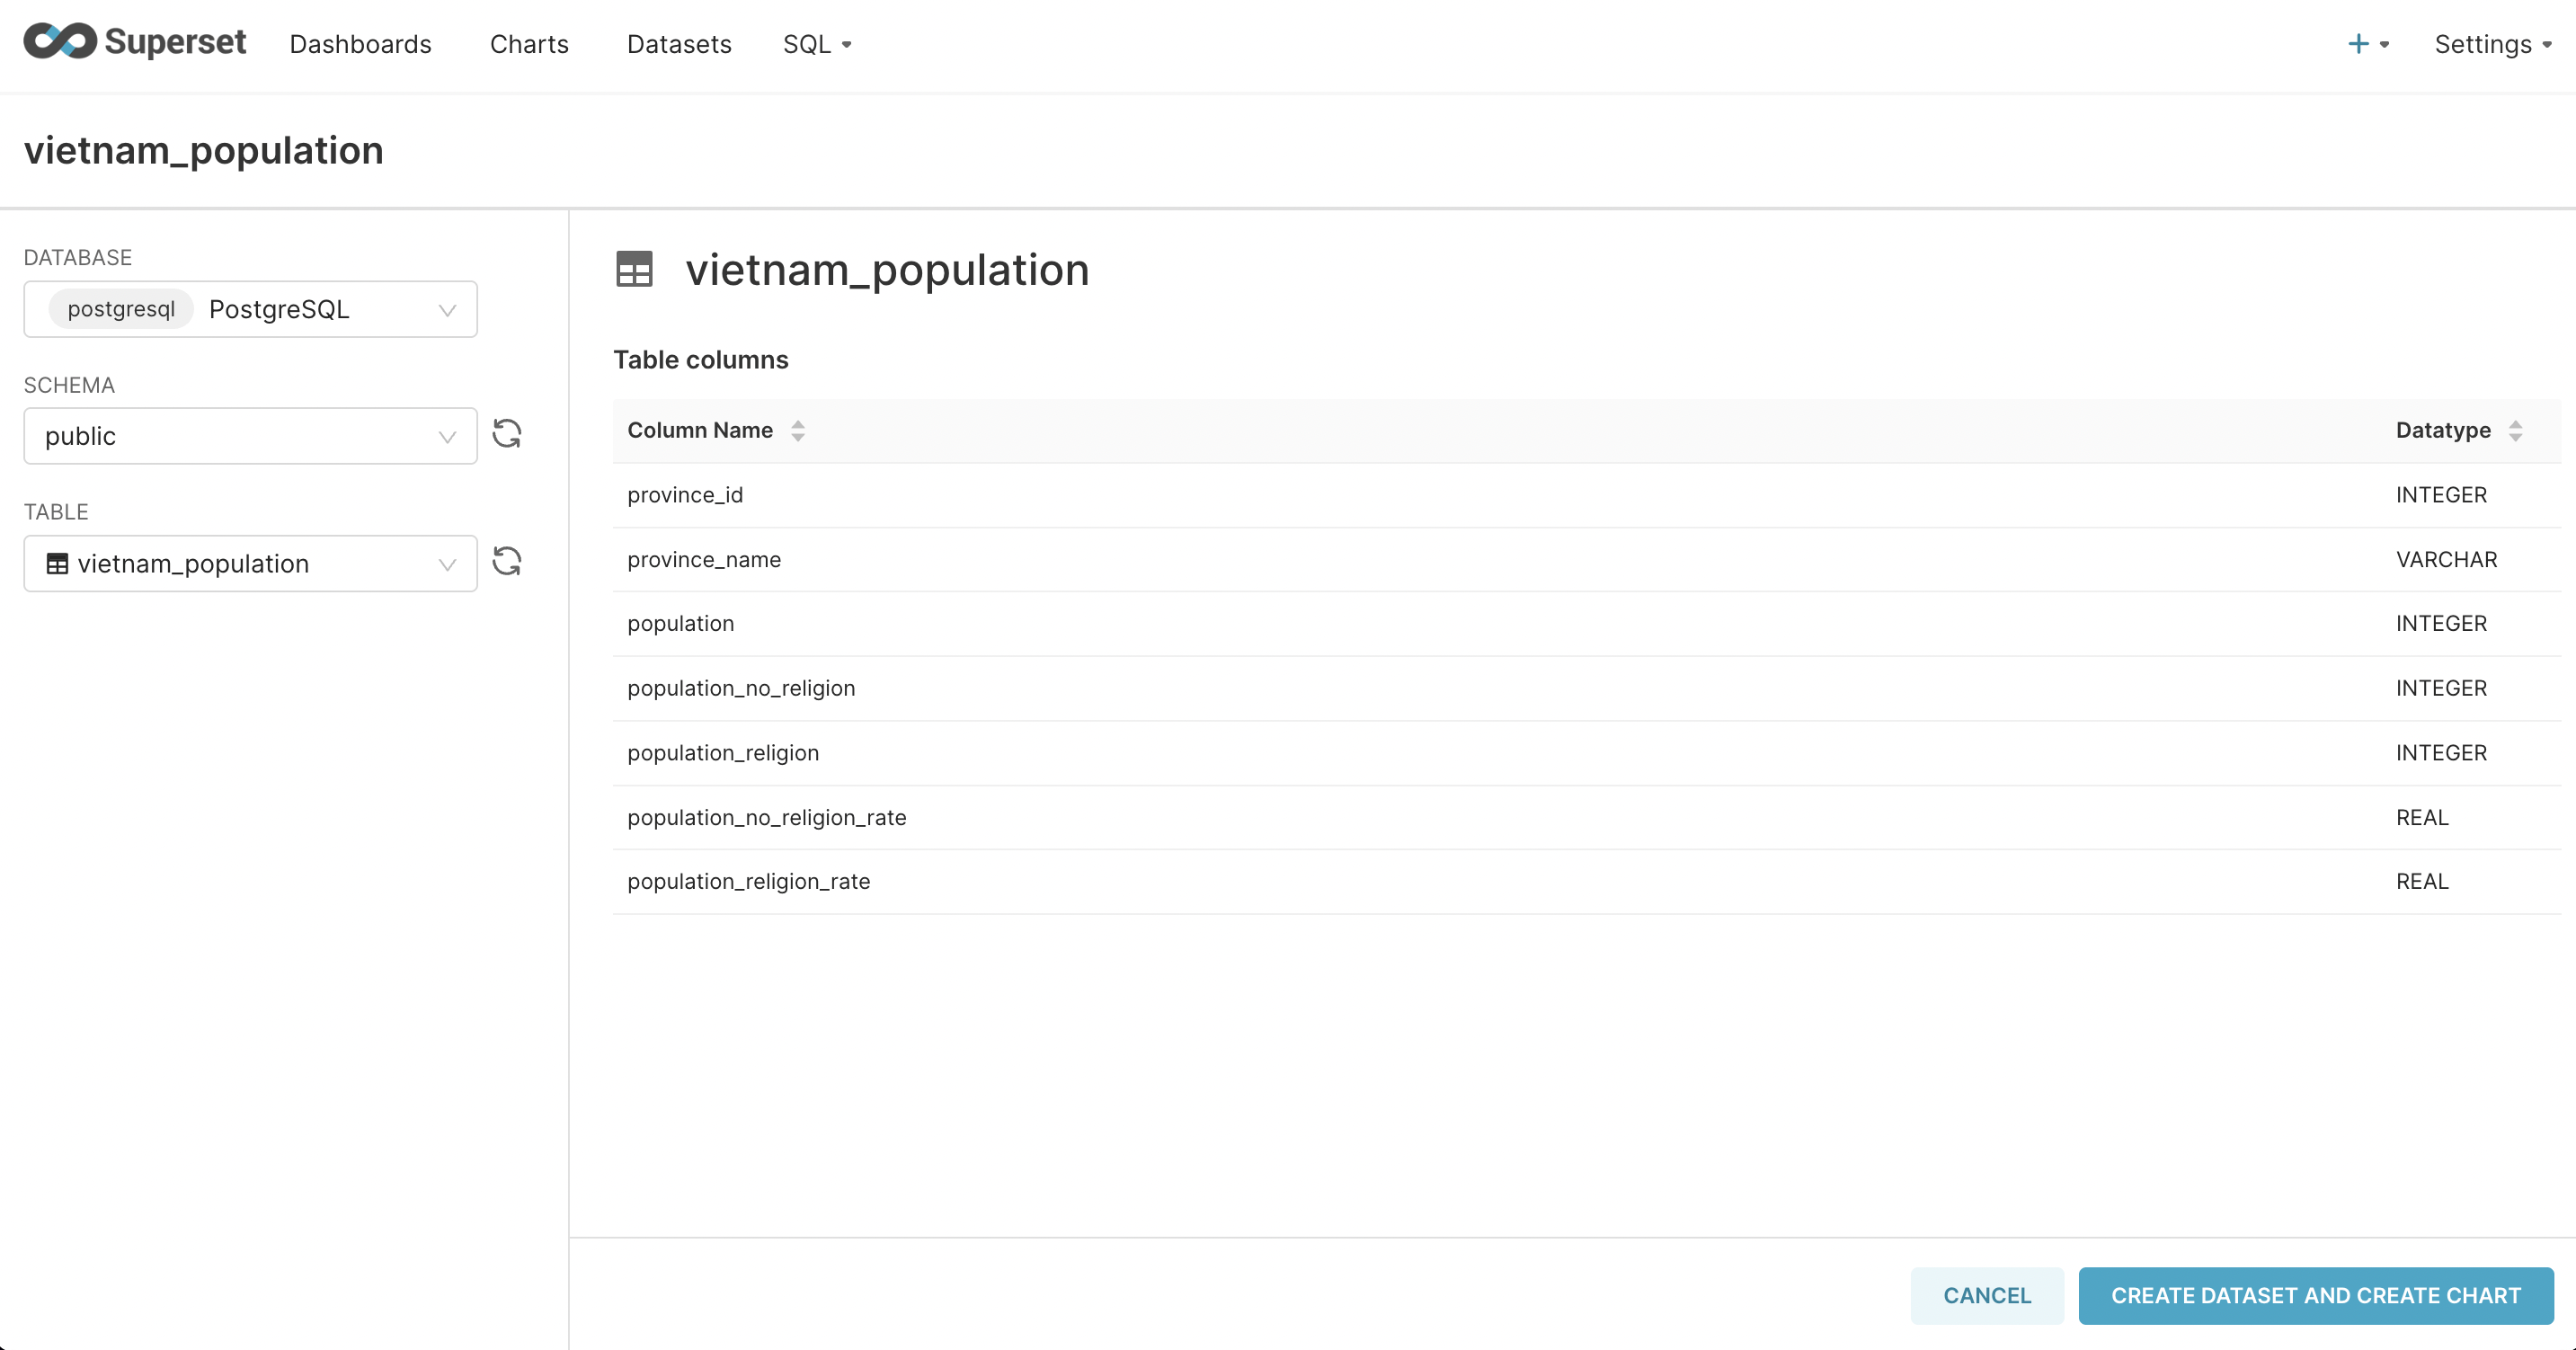Open the plus (new item) menu
This screenshot has height=1350, width=2576.
pos(2367,44)
